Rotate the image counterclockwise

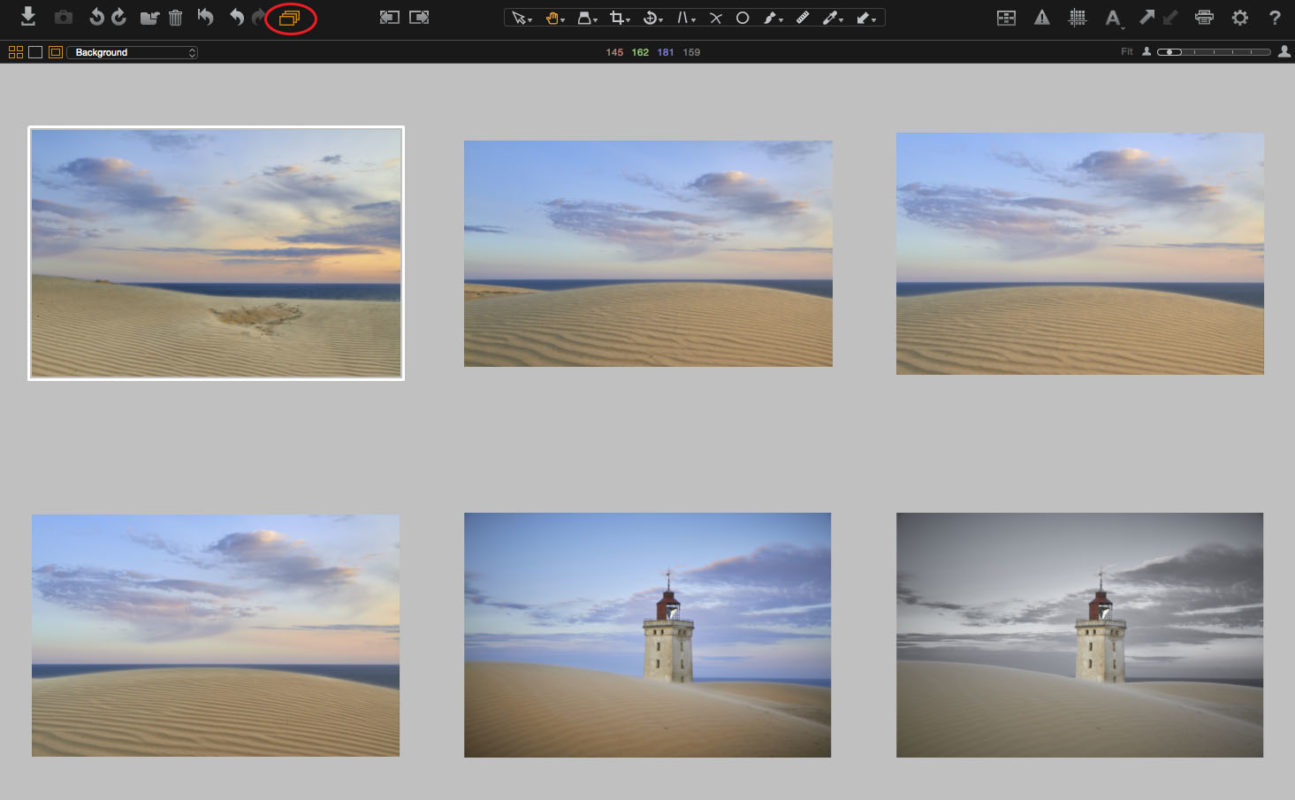coord(95,17)
